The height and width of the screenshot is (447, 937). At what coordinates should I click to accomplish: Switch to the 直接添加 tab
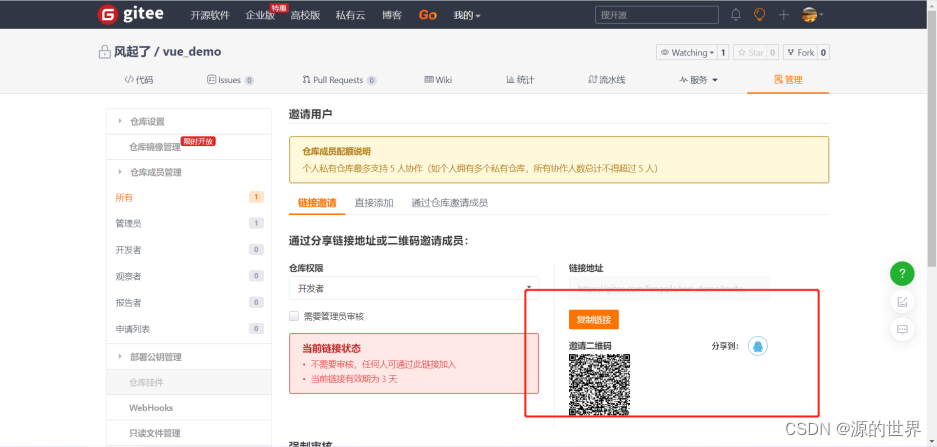[374, 203]
